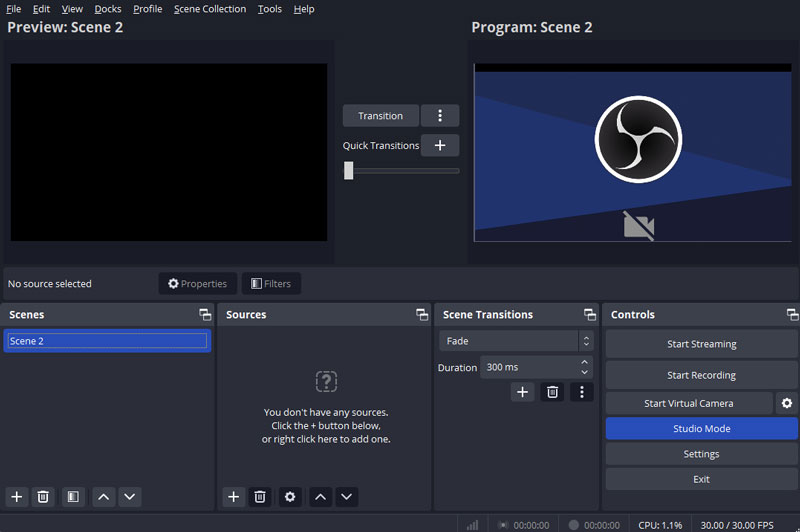The width and height of the screenshot is (800, 532).
Task: Open source Filters button
Action: 271,283
